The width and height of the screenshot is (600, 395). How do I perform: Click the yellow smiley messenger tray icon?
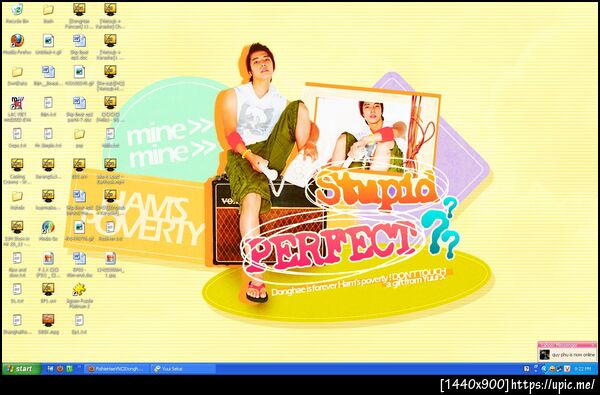pos(552,369)
